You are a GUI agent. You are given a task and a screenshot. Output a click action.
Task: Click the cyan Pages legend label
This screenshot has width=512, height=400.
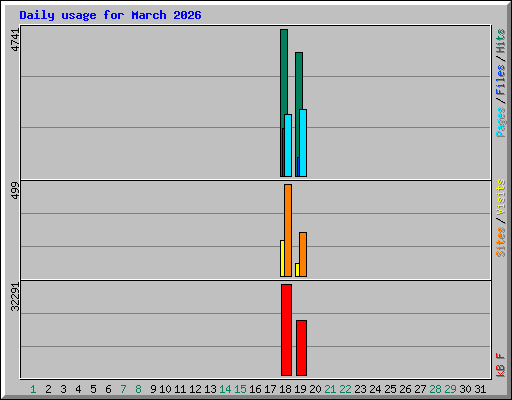pos(500,122)
